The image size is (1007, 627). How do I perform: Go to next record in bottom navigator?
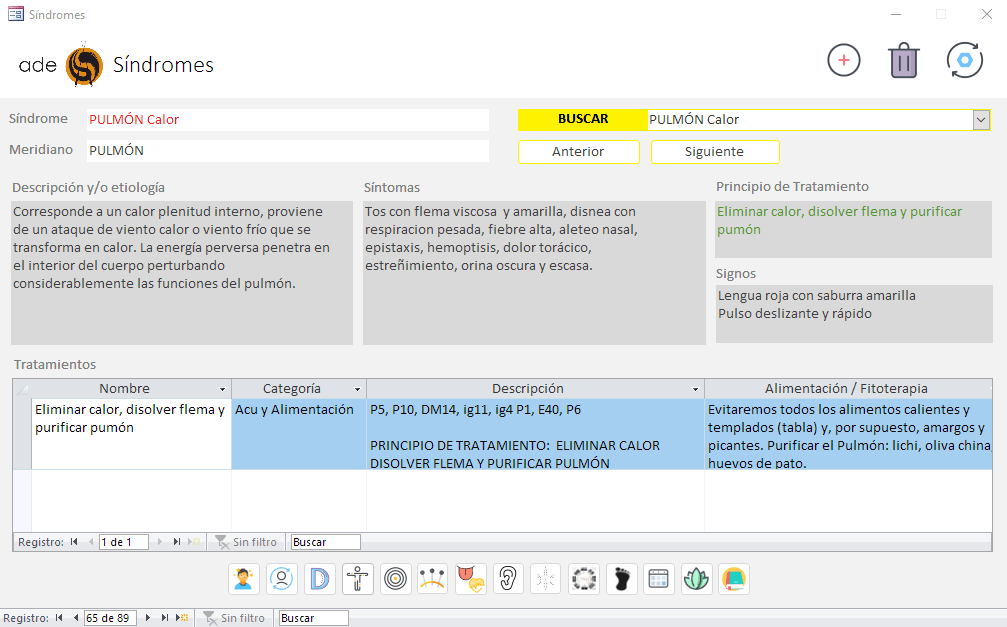[149, 618]
